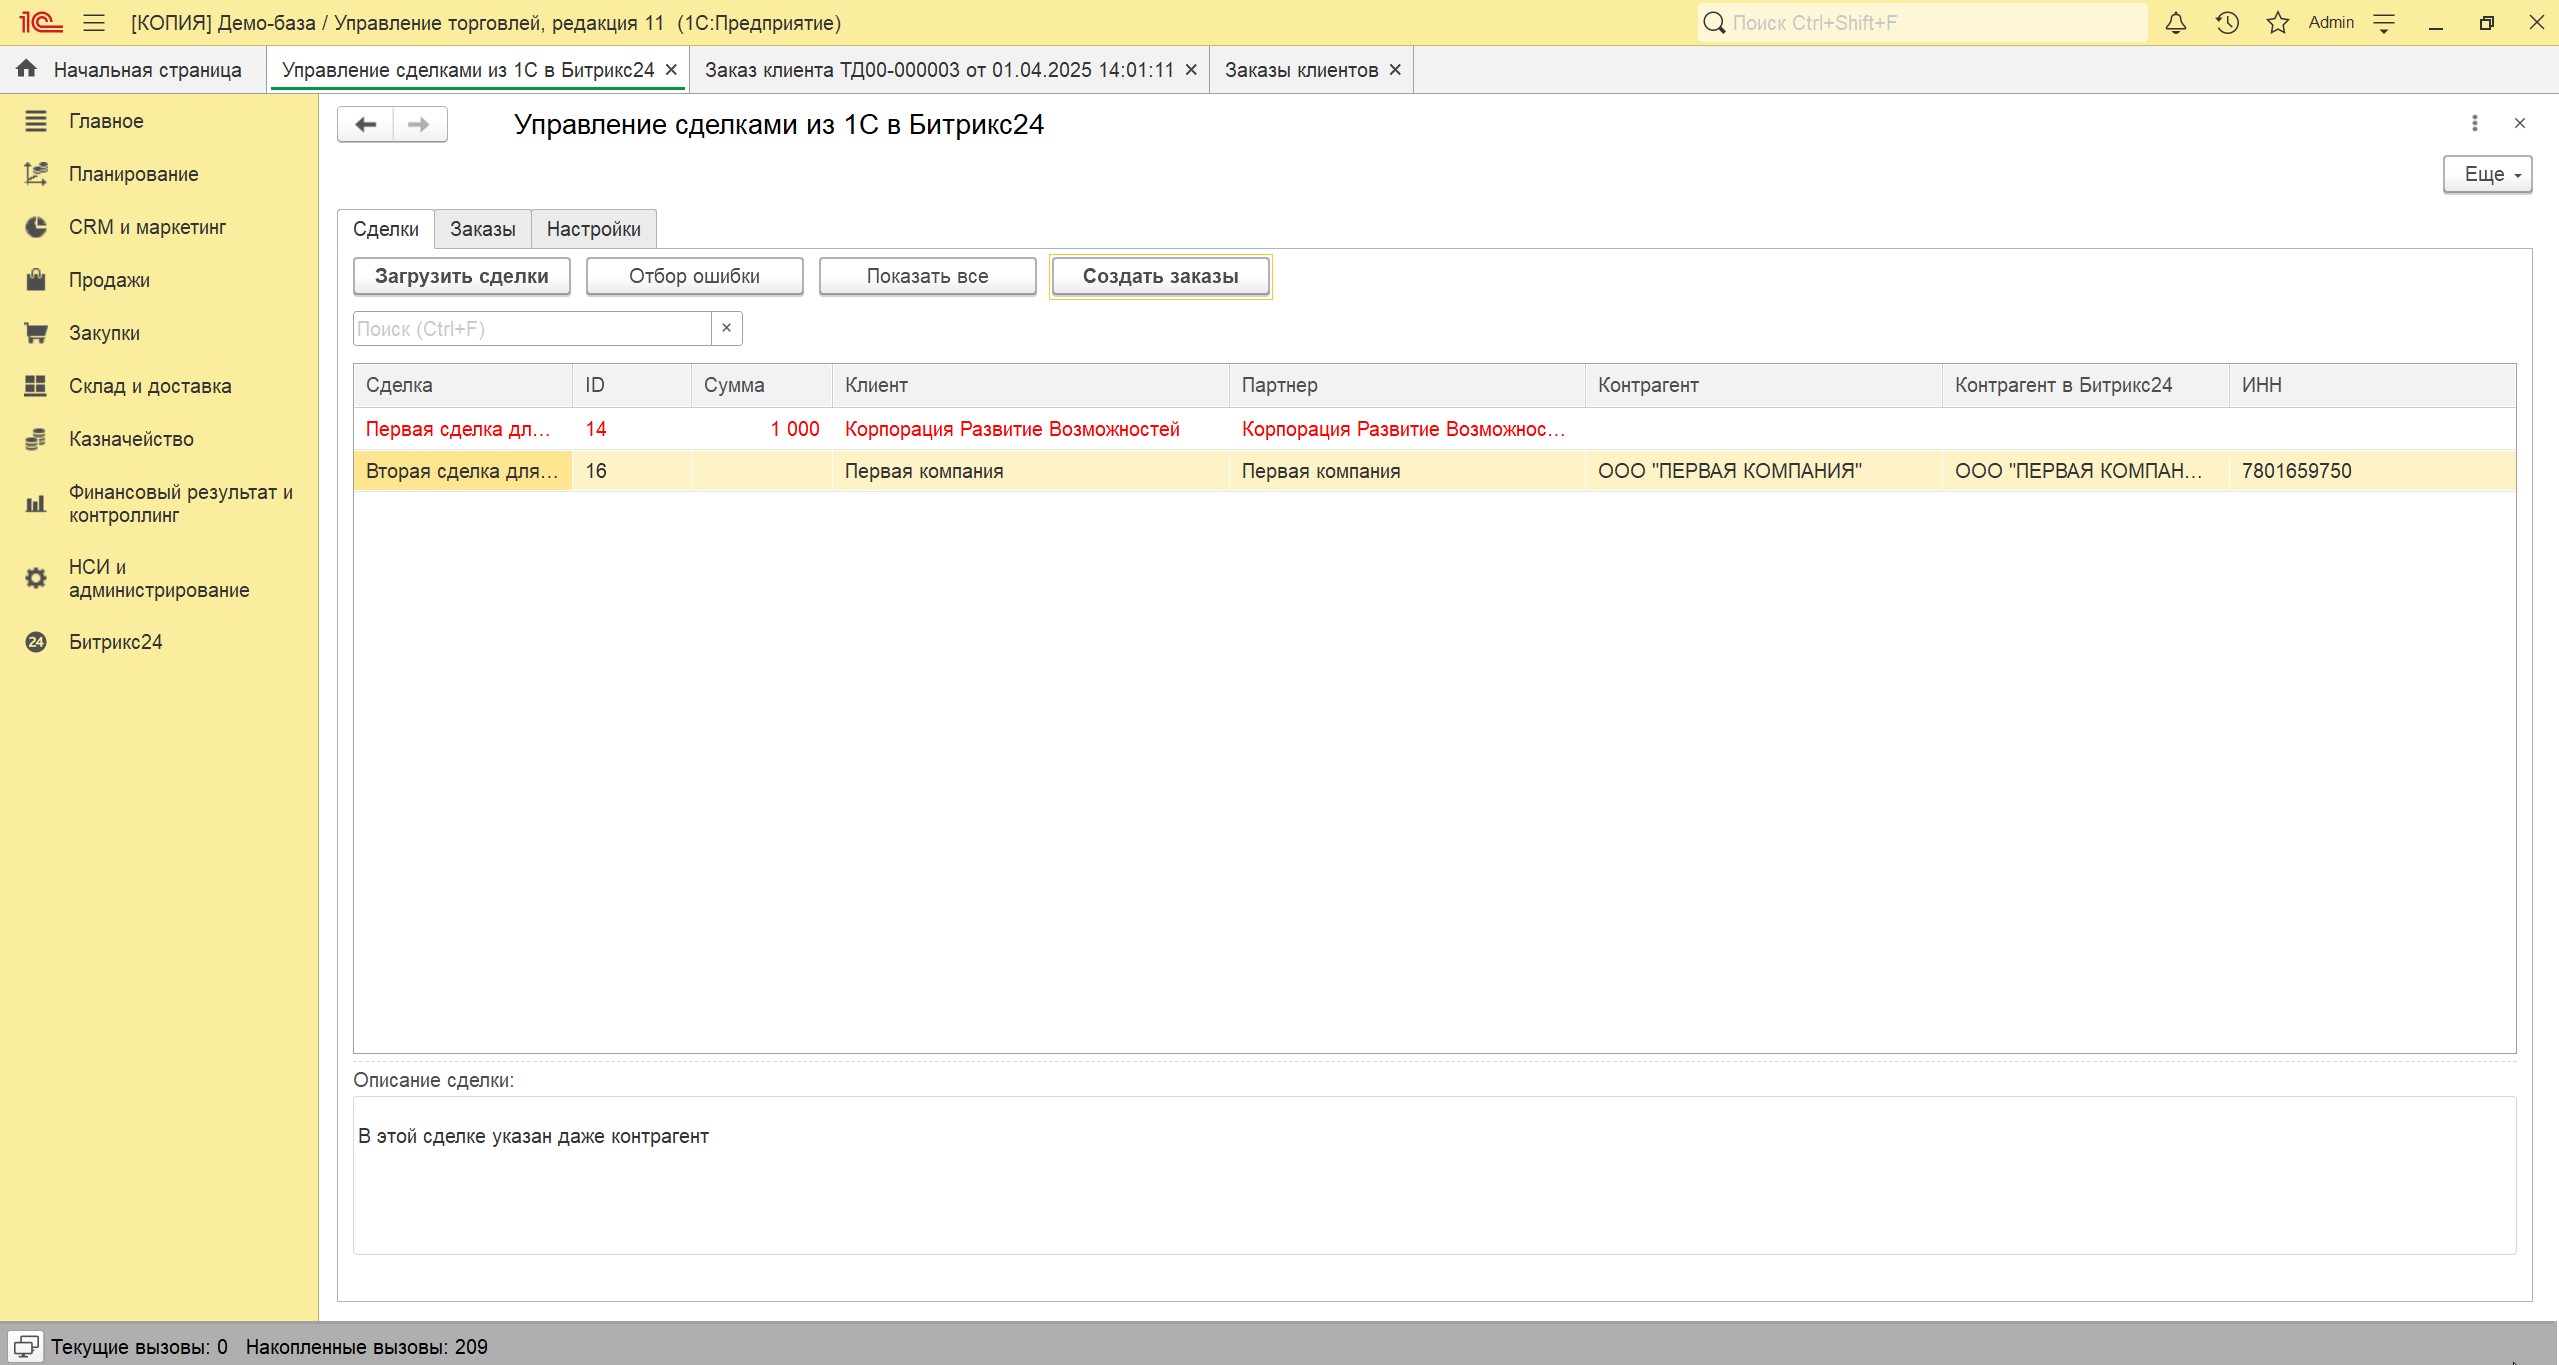Open Казначейство section in sidebar
2559x1365 pixels.
(x=131, y=439)
